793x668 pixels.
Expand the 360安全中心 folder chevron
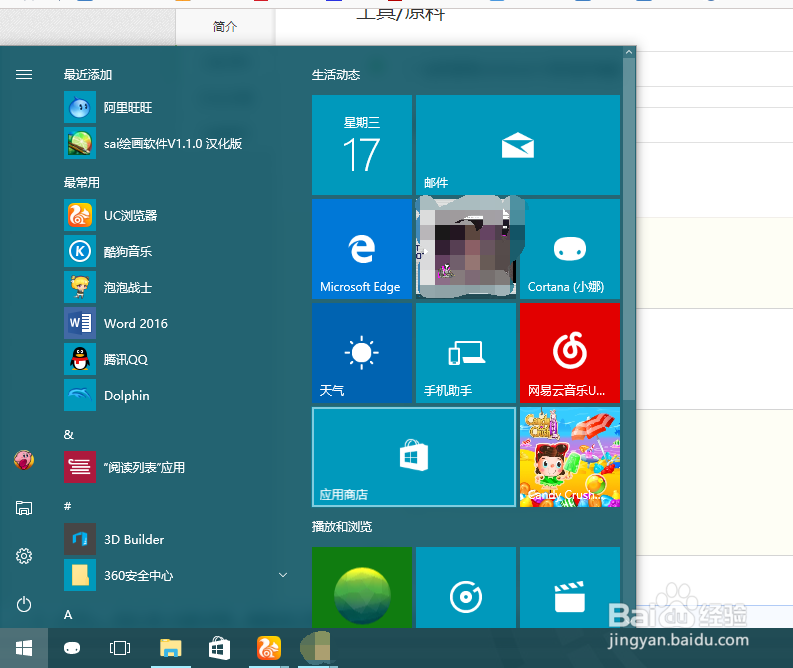click(283, 575)
